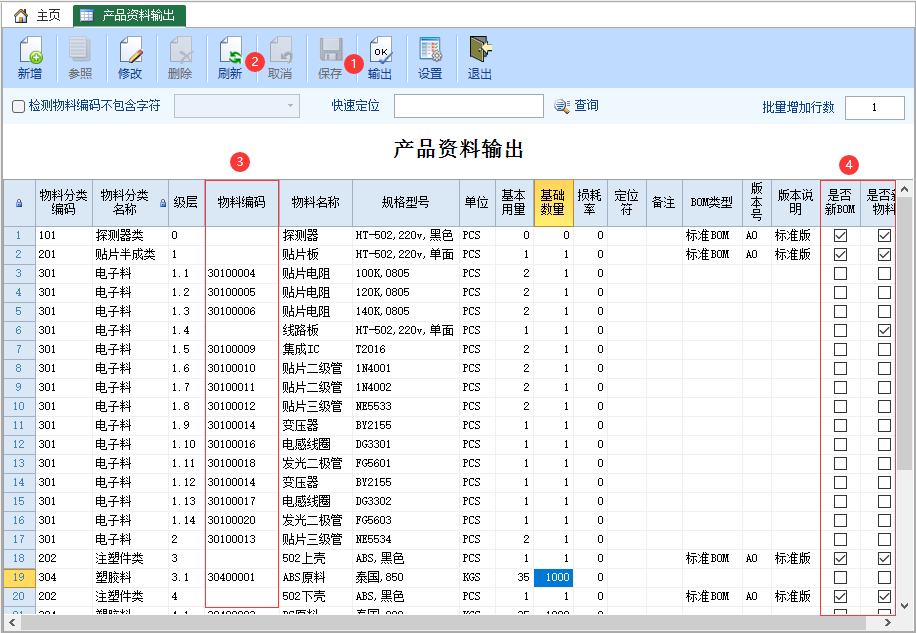Click level 1.10 cell in row 12
The width and height of the screenshot is (916, 633).
[x=187, y=444]
